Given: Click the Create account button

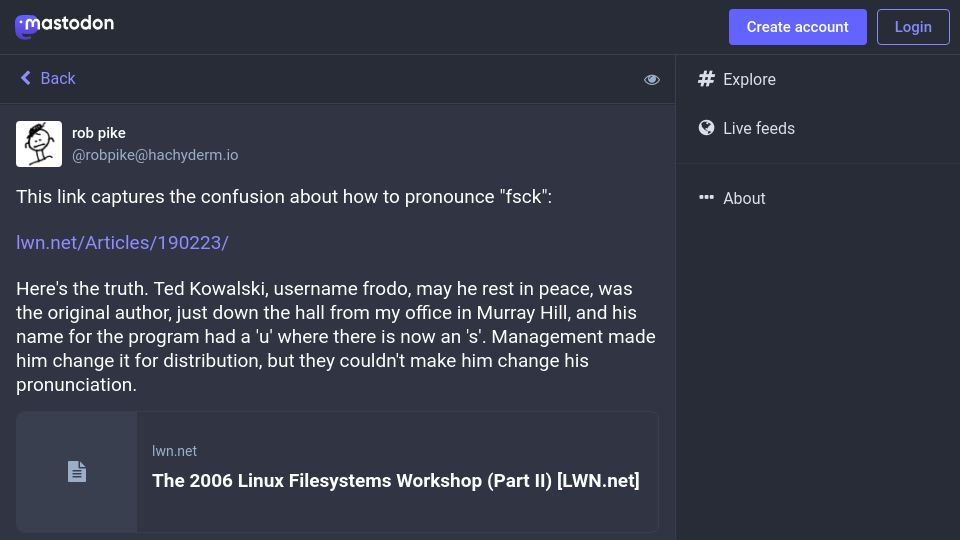Looking at the screenshot, I should [797, 27].
